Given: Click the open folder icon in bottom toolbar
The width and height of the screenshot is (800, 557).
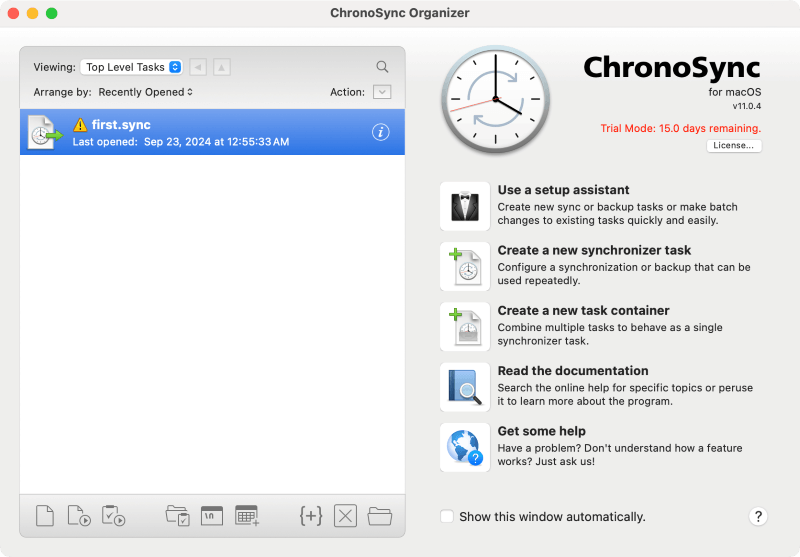Looking at the screenshot, I should click(x=380, y=516).
